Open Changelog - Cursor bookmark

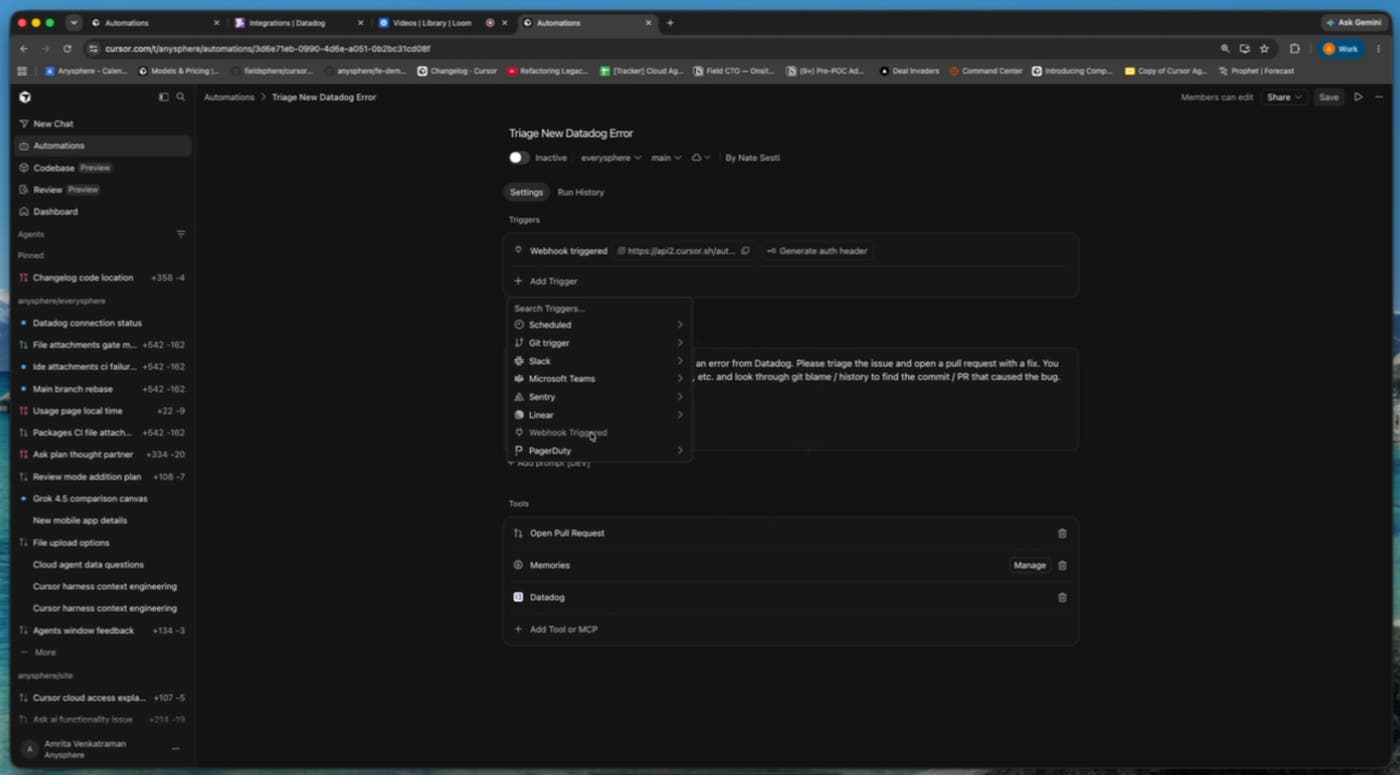tap(457, 71)
